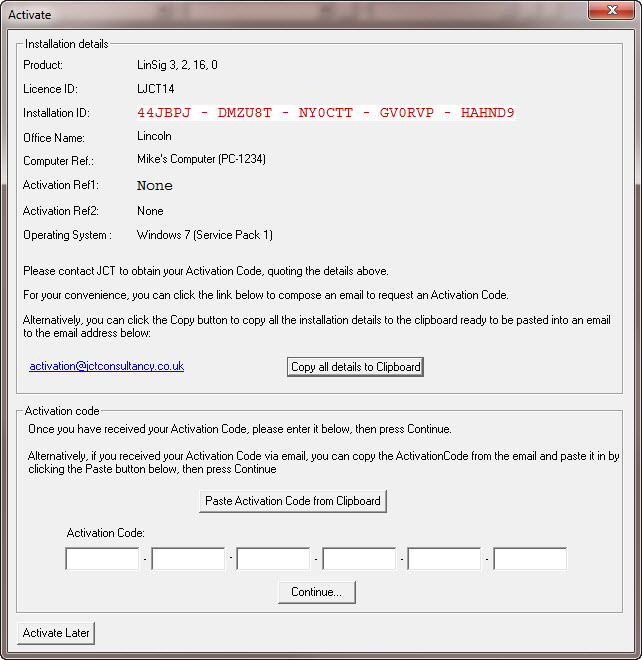This screenshot has width=642, height=660.
Task: Focus the fifth Activation Code field
Action: tap(444, 559)
